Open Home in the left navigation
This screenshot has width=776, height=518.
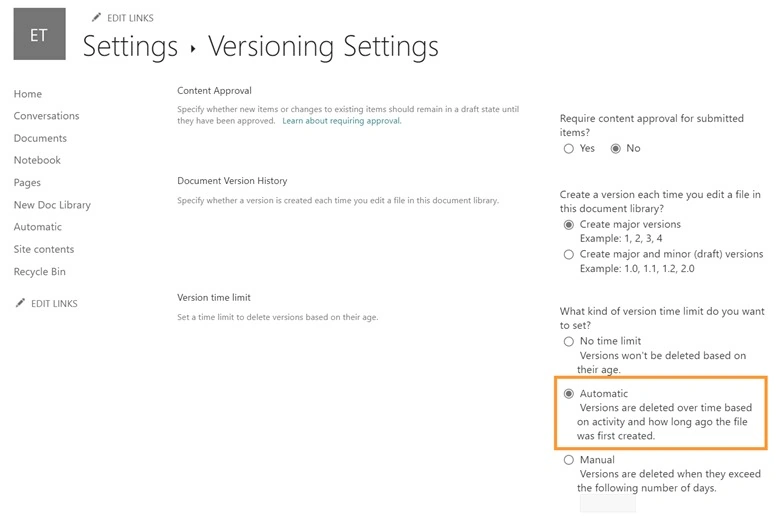click(28, 94)
